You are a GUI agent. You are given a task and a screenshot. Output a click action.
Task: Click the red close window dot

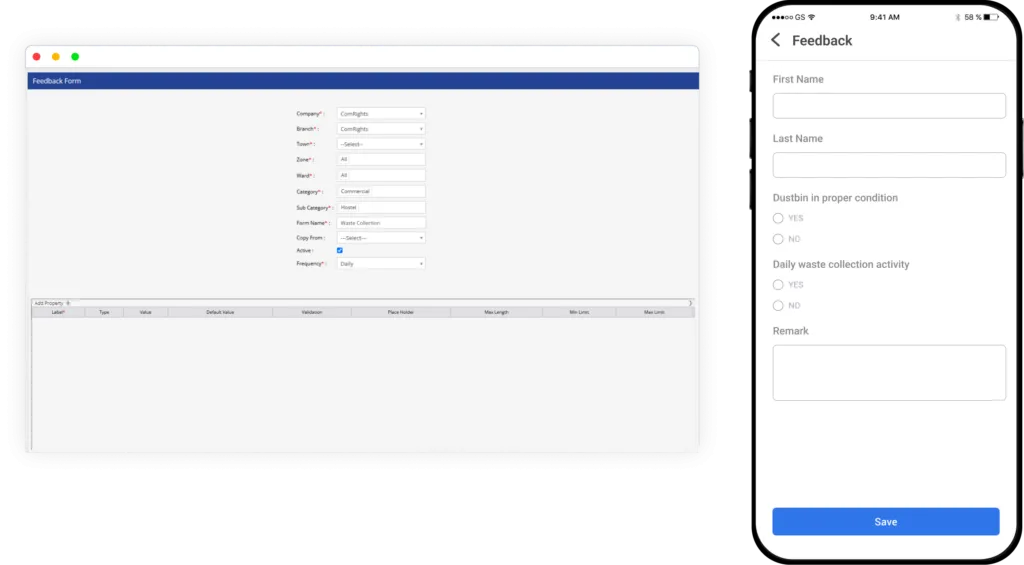[x=37, y=57]
